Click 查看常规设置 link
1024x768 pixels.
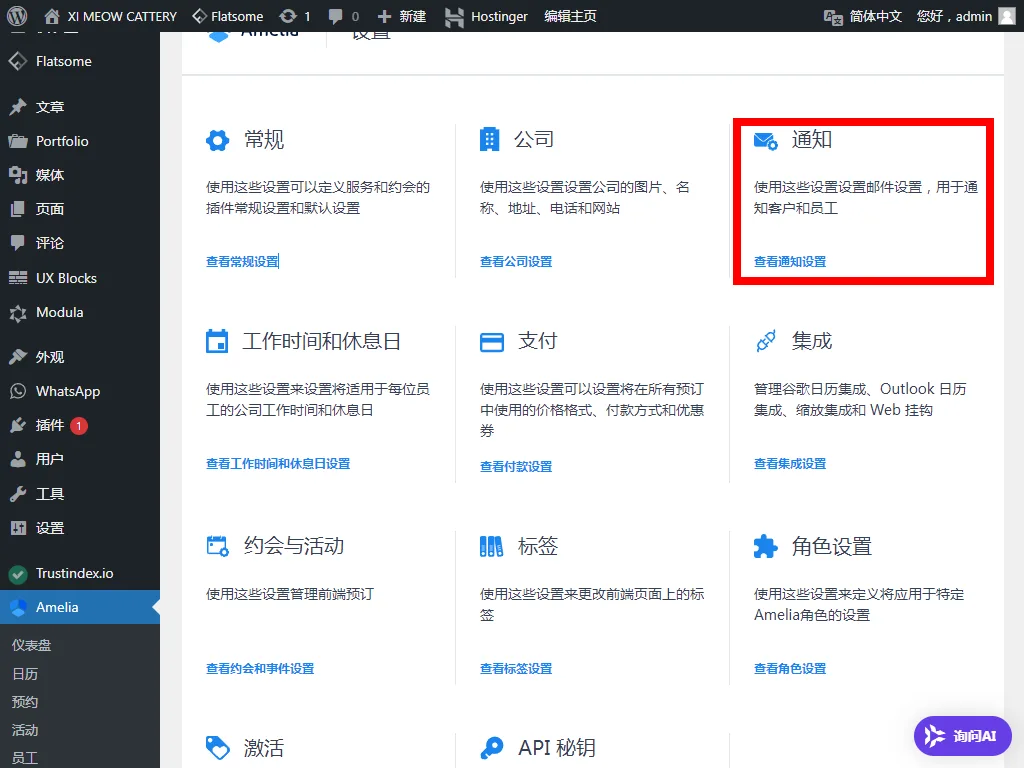pyautogui.click(x=242, y=262)
